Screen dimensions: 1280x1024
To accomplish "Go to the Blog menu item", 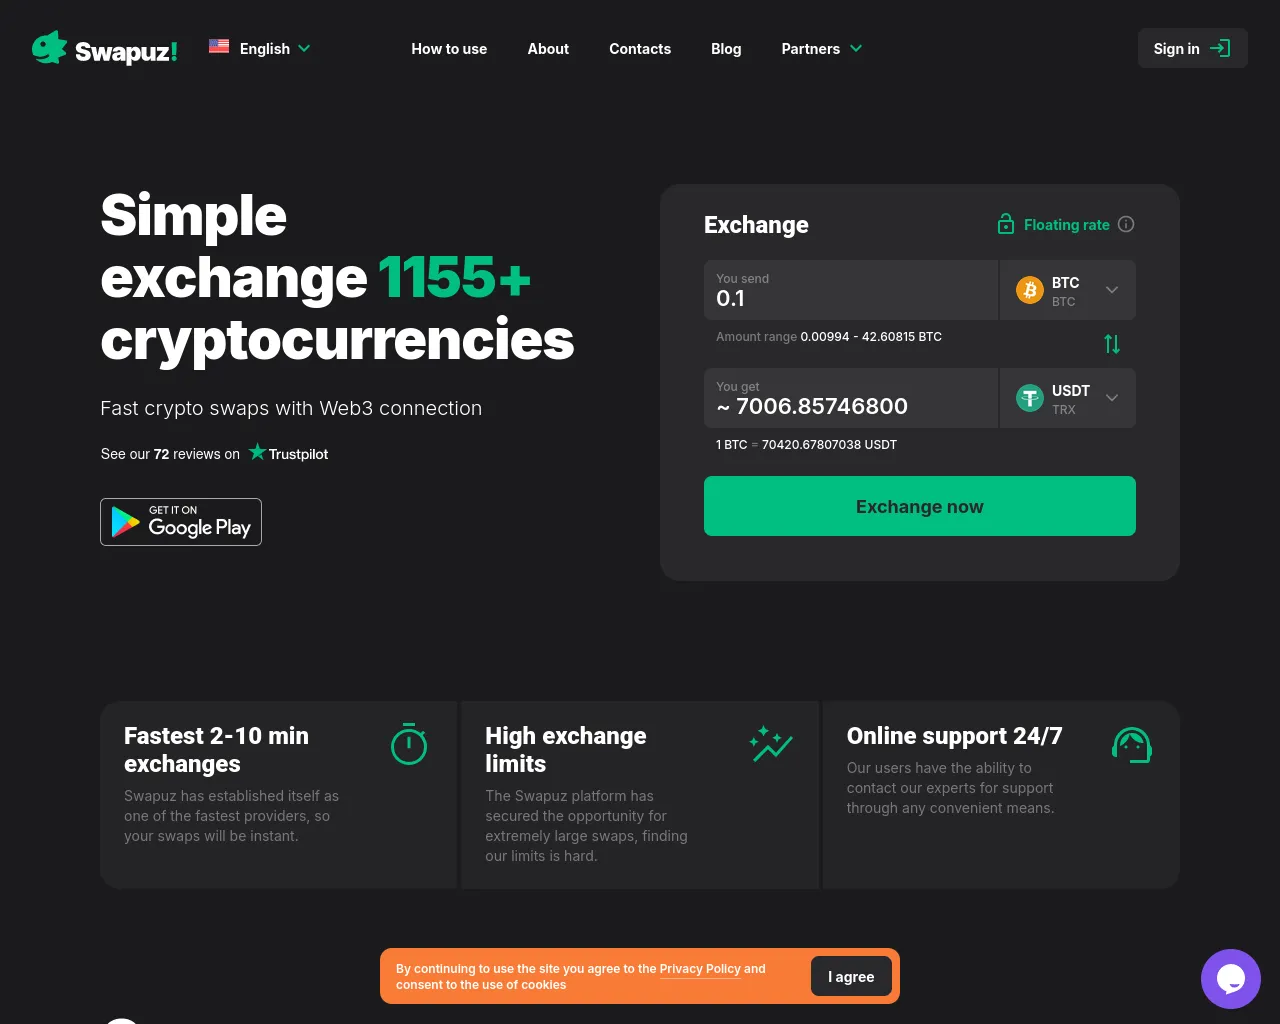I will pyautogui.click(x=726, y=48).
